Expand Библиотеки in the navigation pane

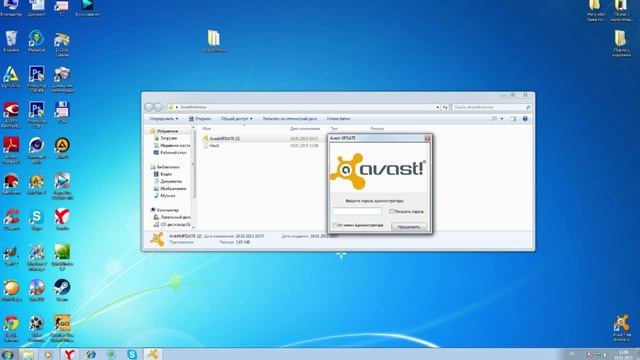click(165, 167)
